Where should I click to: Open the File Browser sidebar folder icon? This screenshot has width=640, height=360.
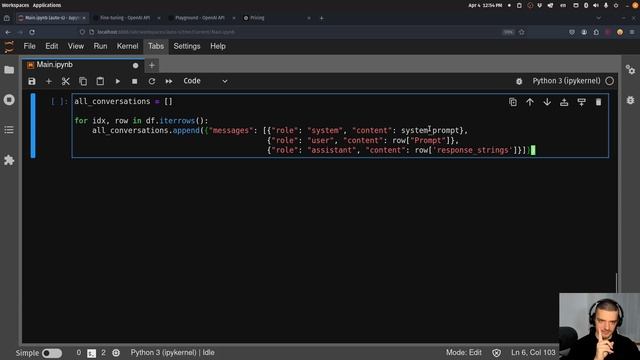coord(9,70)
